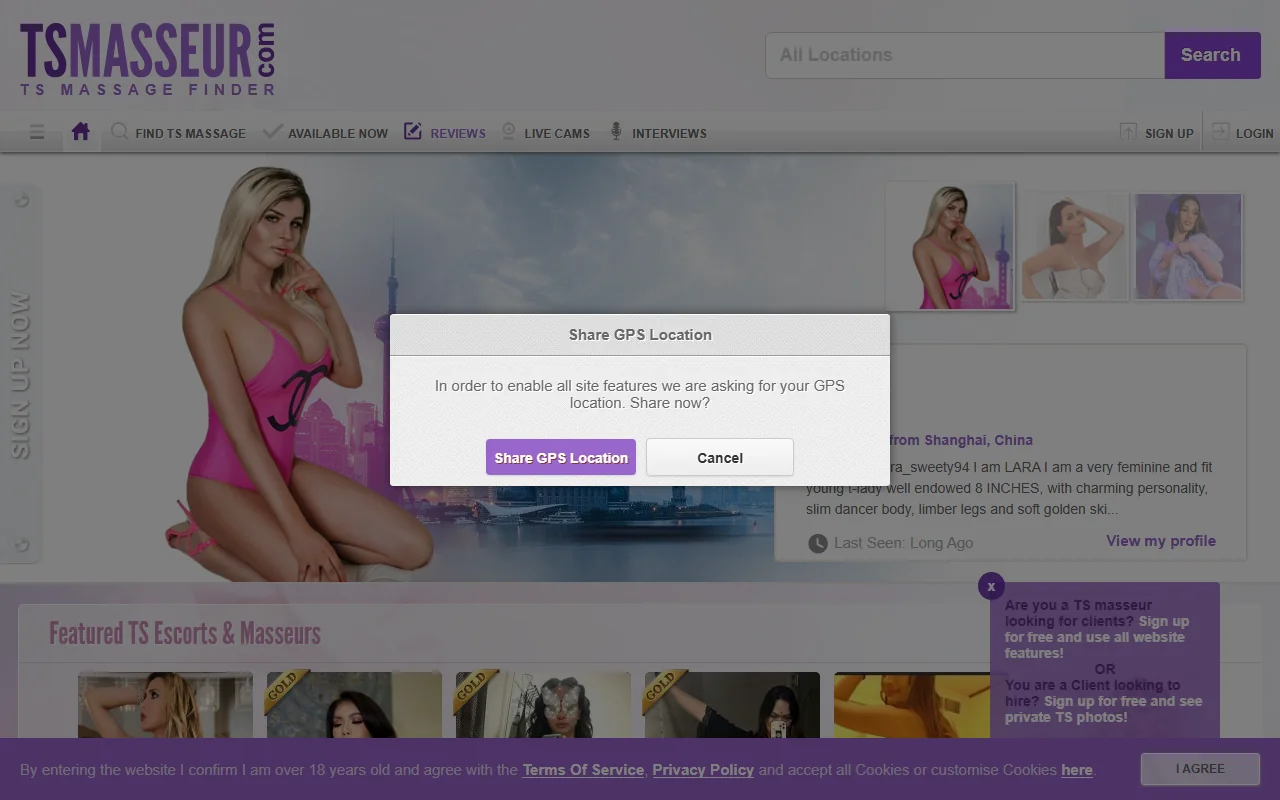Viewport: 1280px width, 800px height.
Task: Click the Live Cams location pin icon
Action: pos(508,131)
